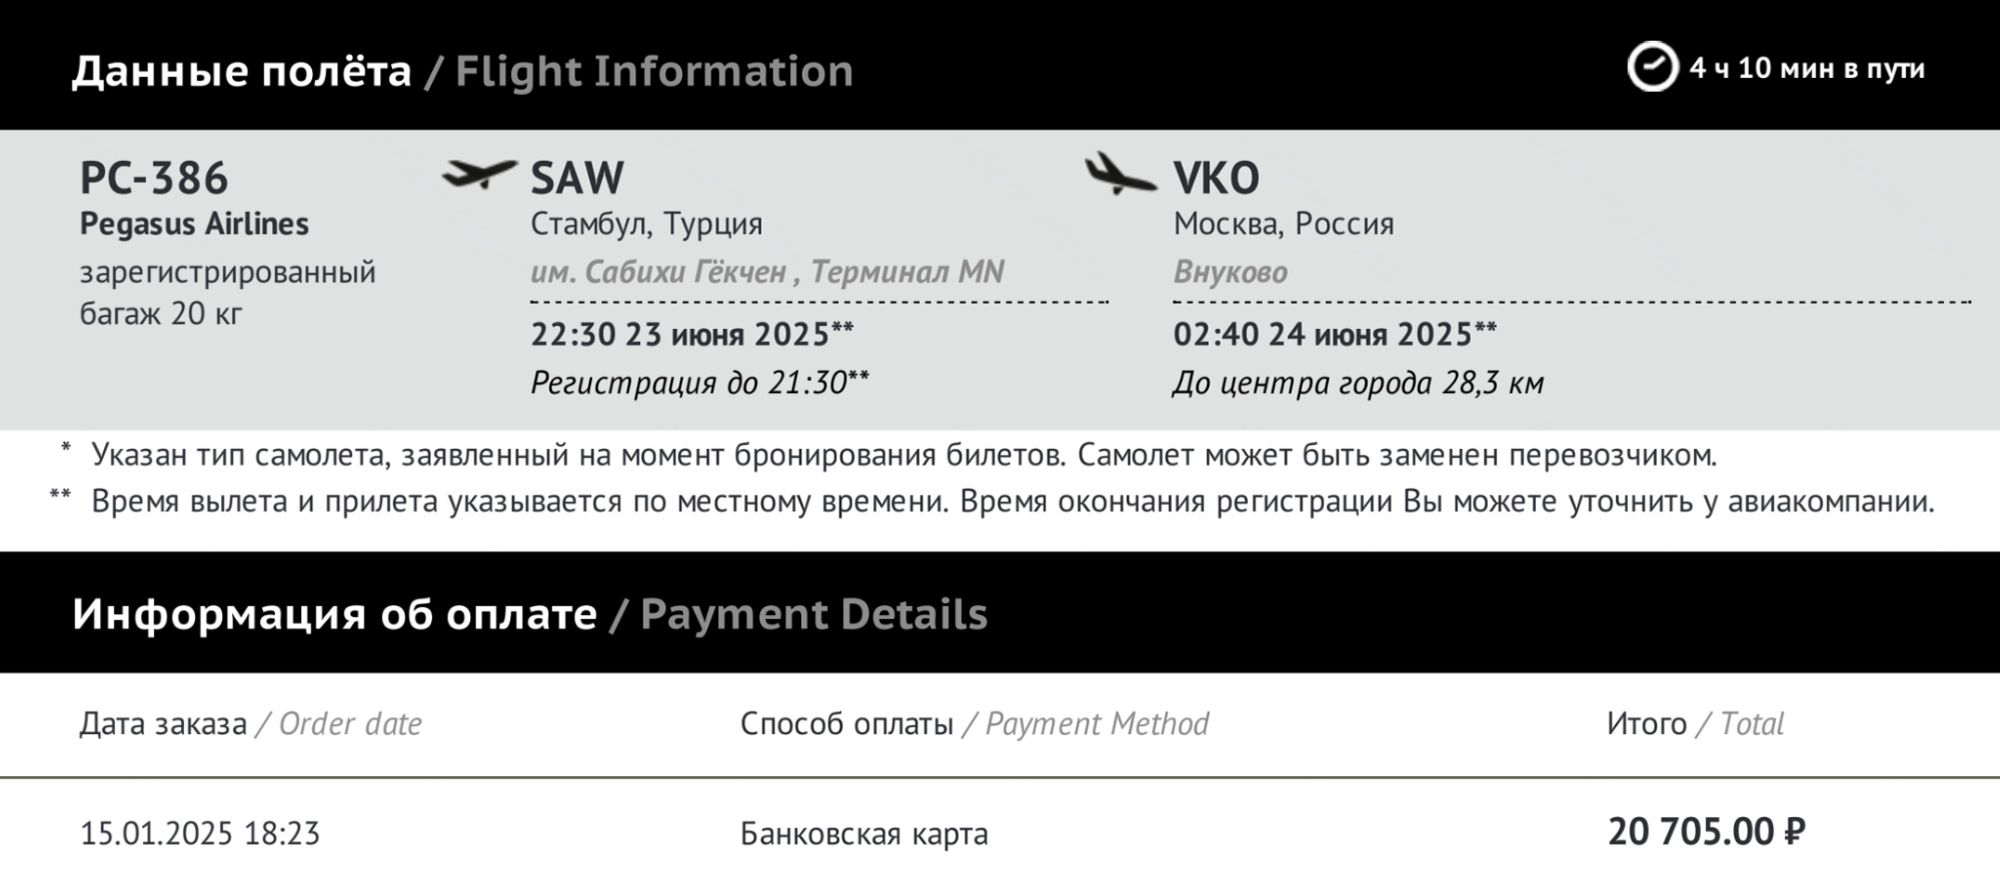Click the clock icon beside travel duration
Screen dimensions: 2000x896
click(x=1652, y=67)
